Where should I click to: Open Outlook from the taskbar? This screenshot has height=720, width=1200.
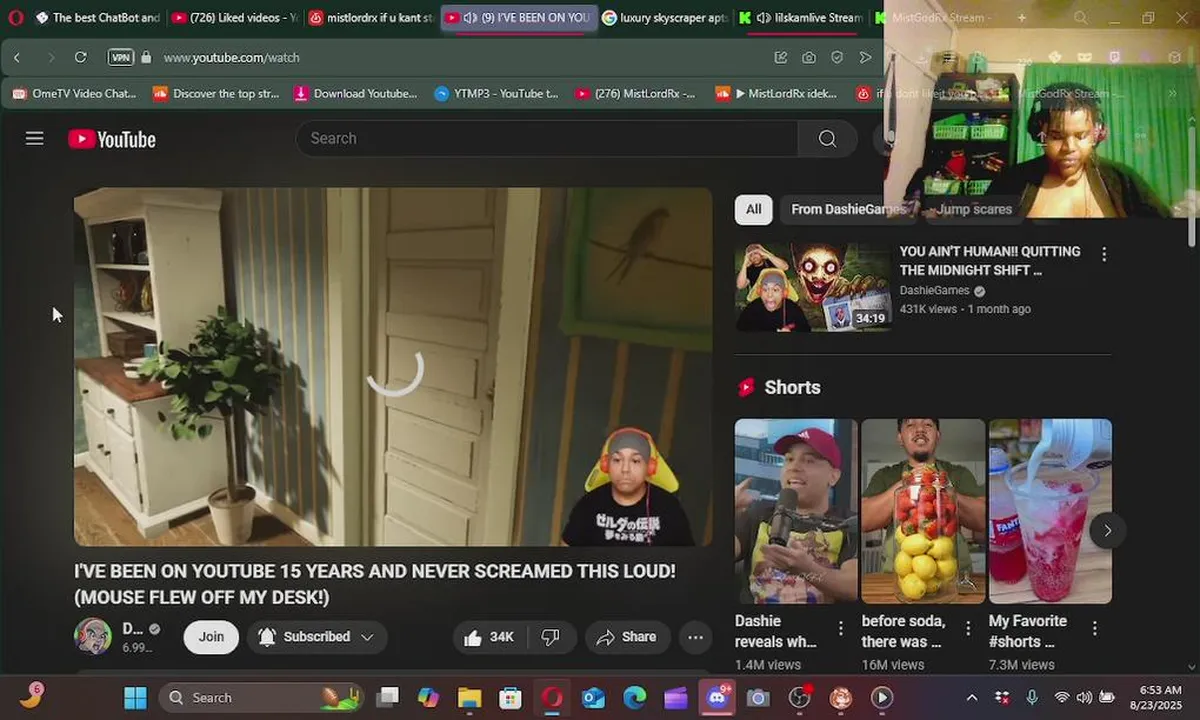pyautogui.click(x=593, y=698)
